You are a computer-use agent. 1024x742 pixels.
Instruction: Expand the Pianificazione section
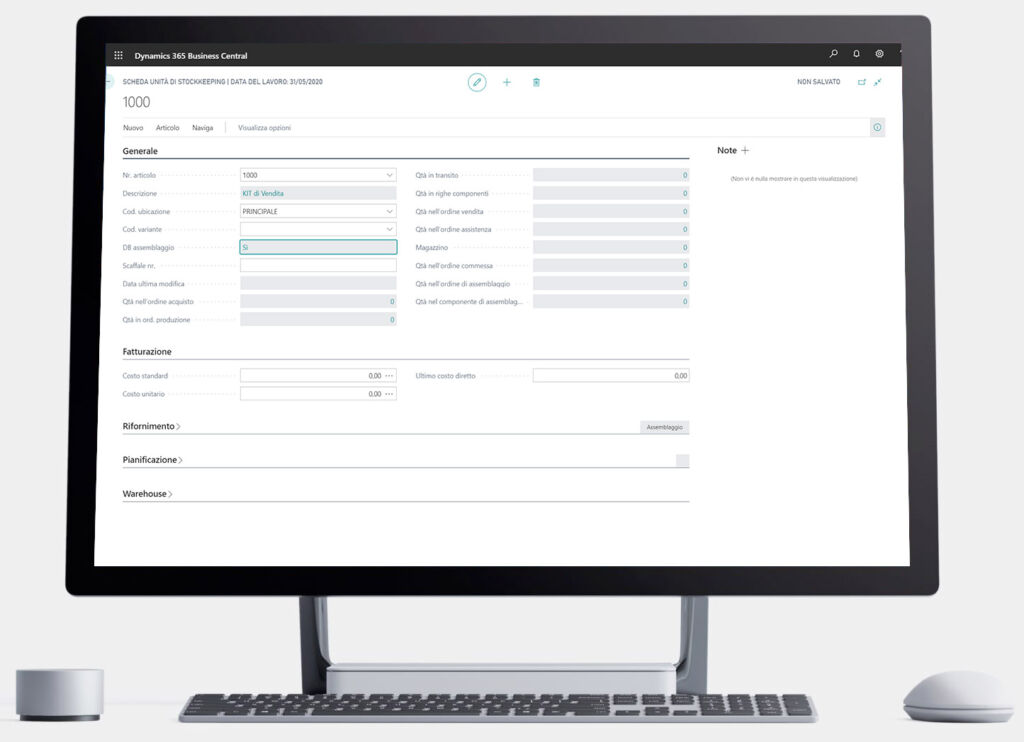point(152,460)
